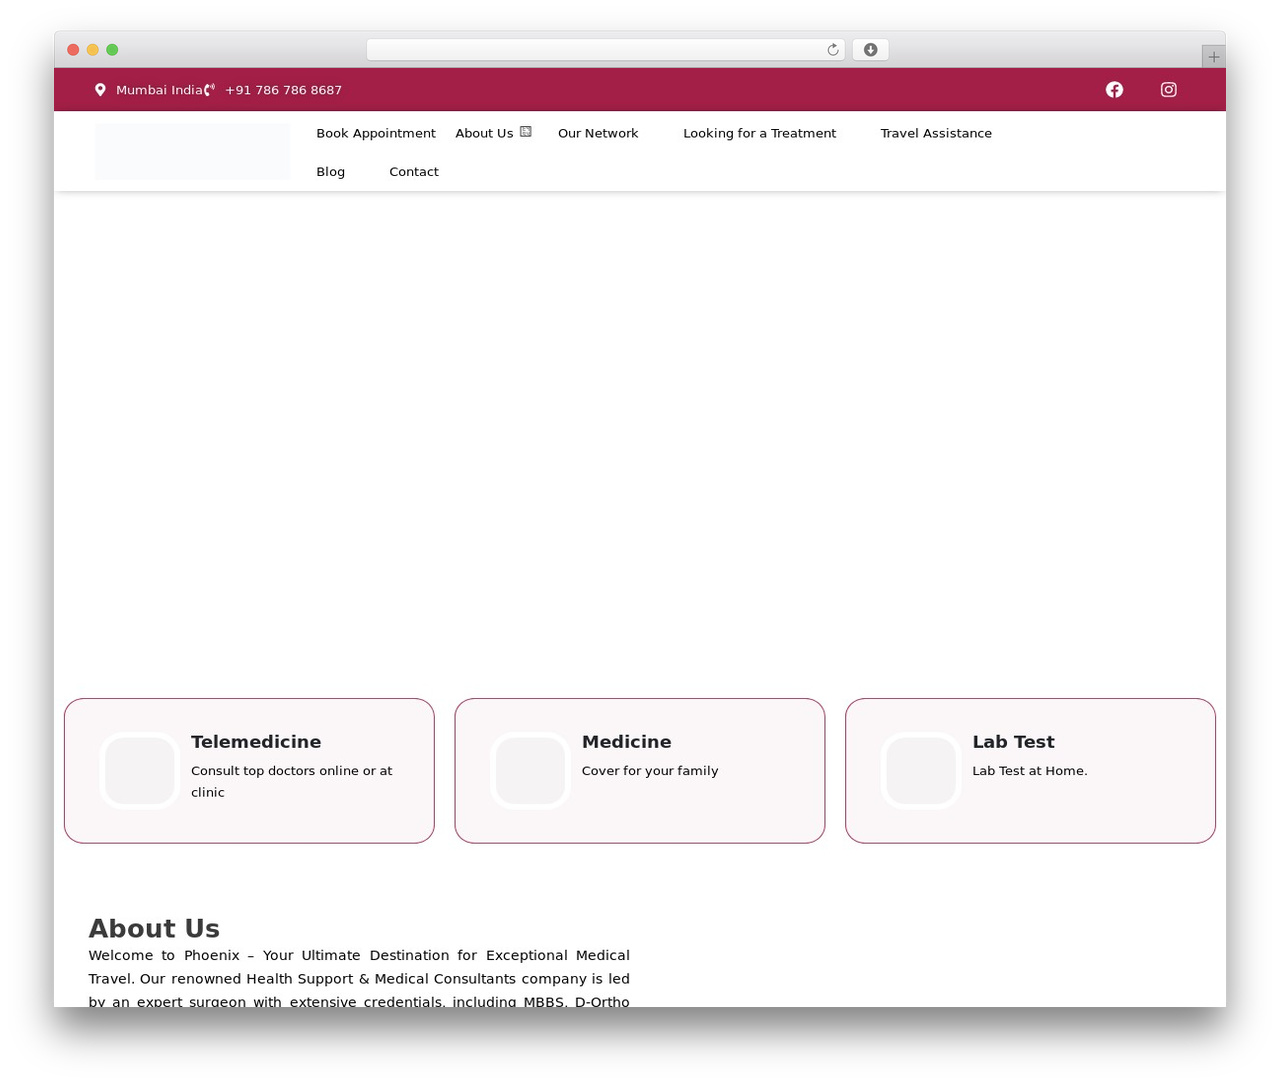Open the Instagram profile icon

[x=1168, y=90]
